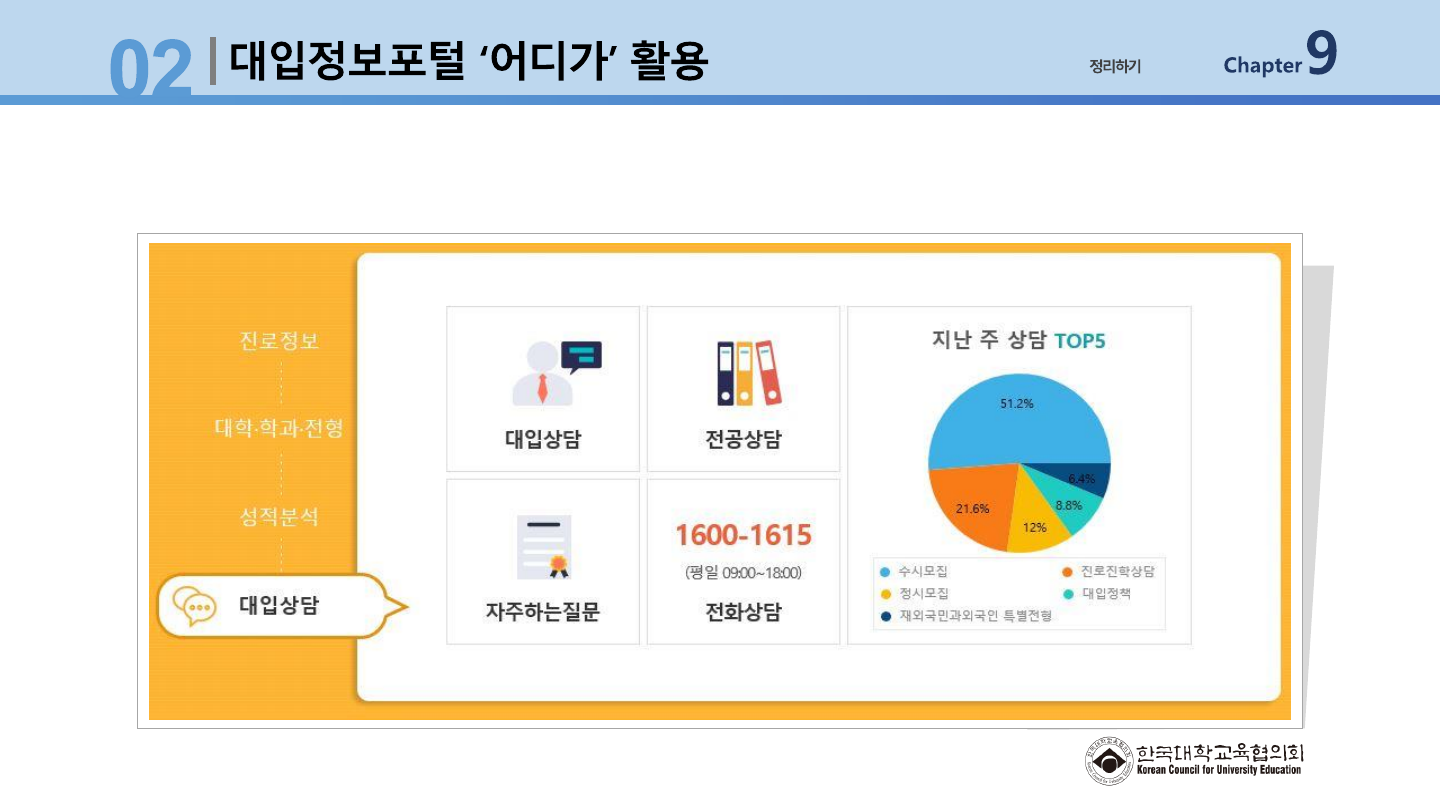The width and height of the screenshot is (1440, 810).
Task: Click the 재외국민과외국인 특별전형 legend label
Action: click(975, 616)
